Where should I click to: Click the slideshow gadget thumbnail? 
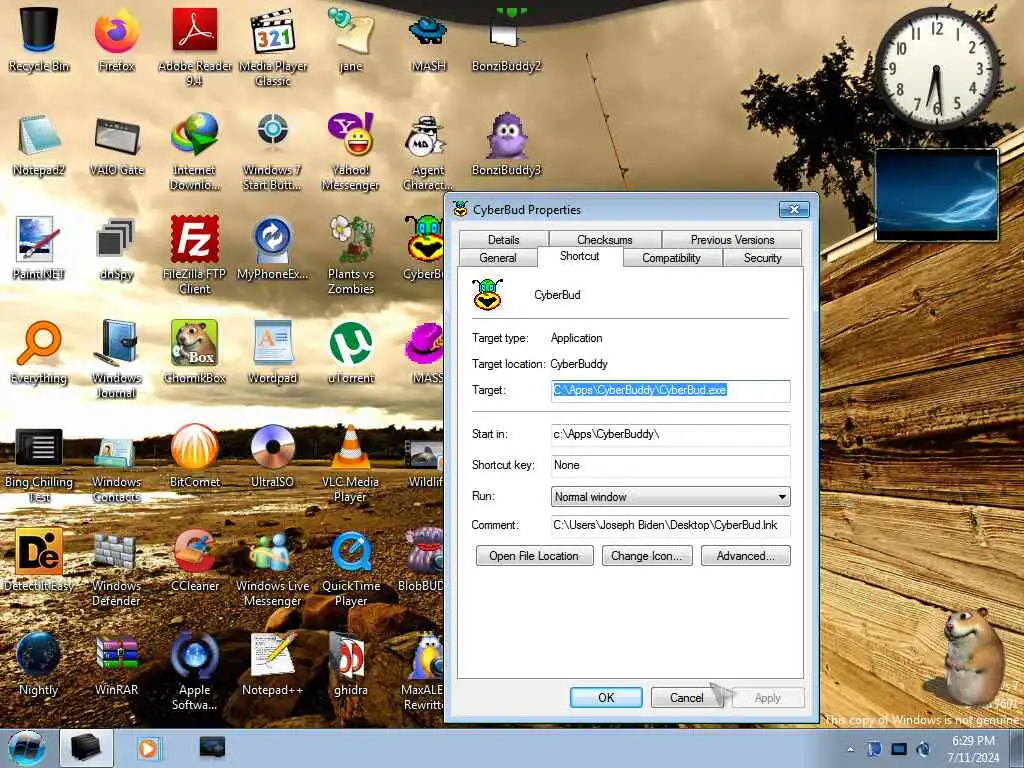936,195
